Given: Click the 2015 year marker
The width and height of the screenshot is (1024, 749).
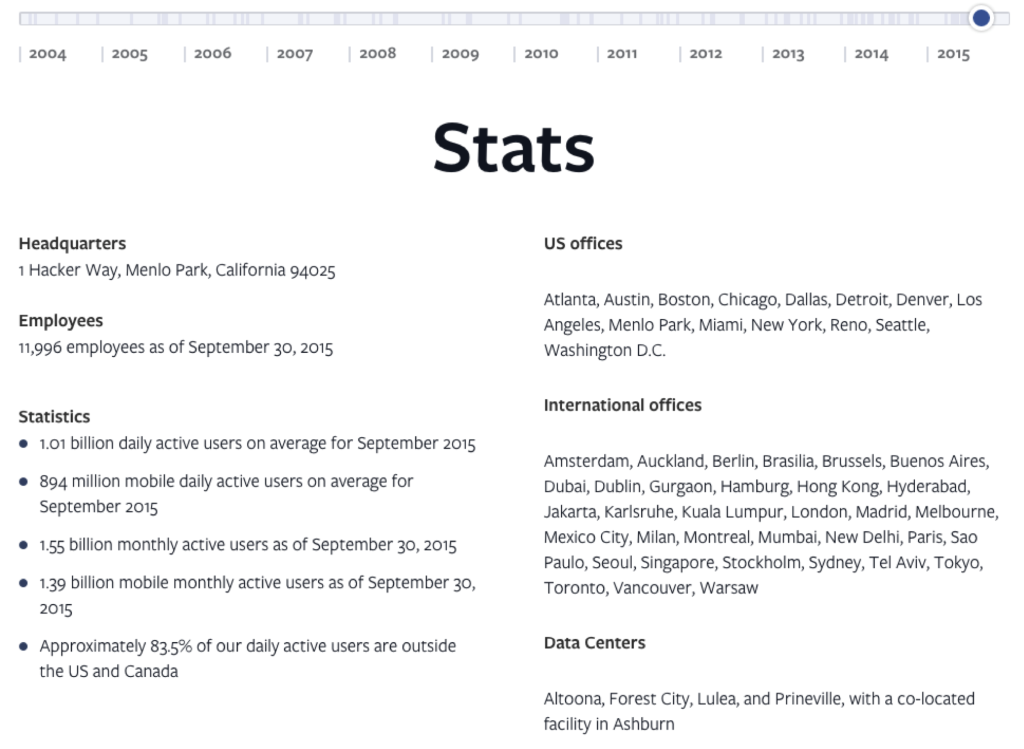Looking at the screenshot, I should pyautogui.click(x=953, y=54).
